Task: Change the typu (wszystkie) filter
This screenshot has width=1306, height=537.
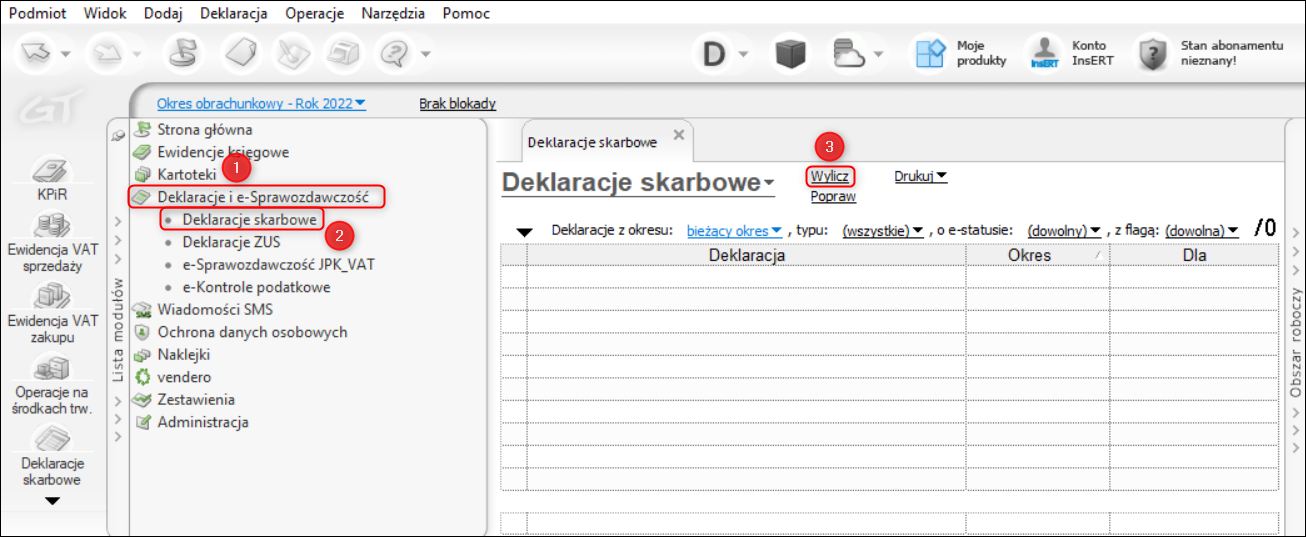Action: (x=882, y=231)
